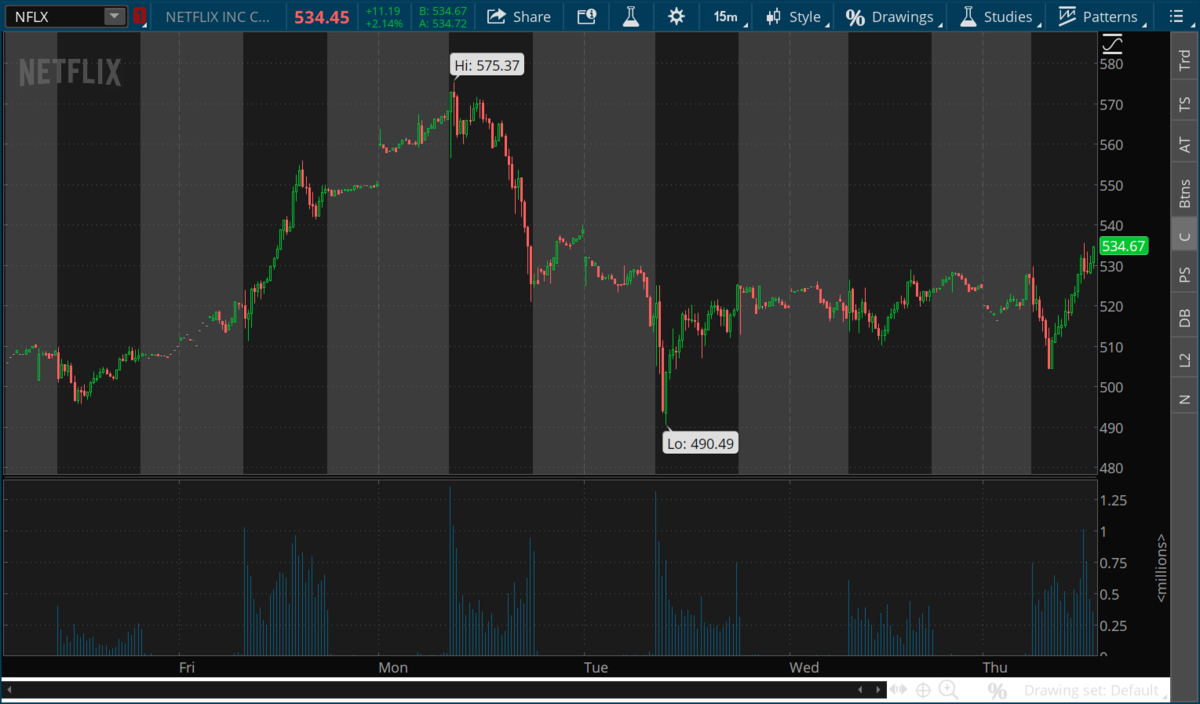Click the NFLX symbol input field

pyautogui.click(x=55, y=16)
